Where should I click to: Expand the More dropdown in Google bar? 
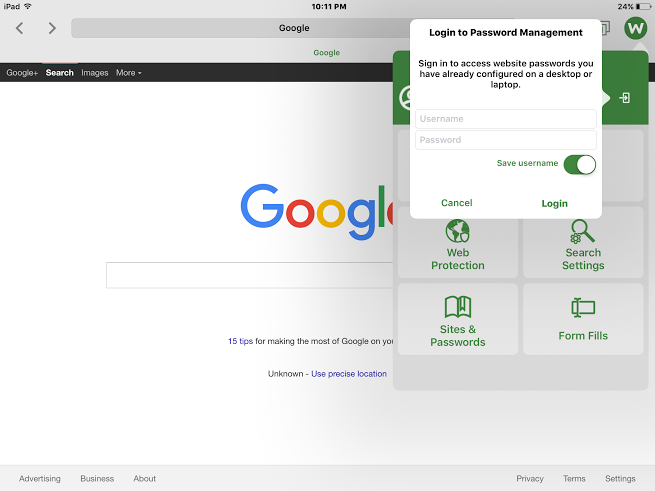tap(129, 73)
